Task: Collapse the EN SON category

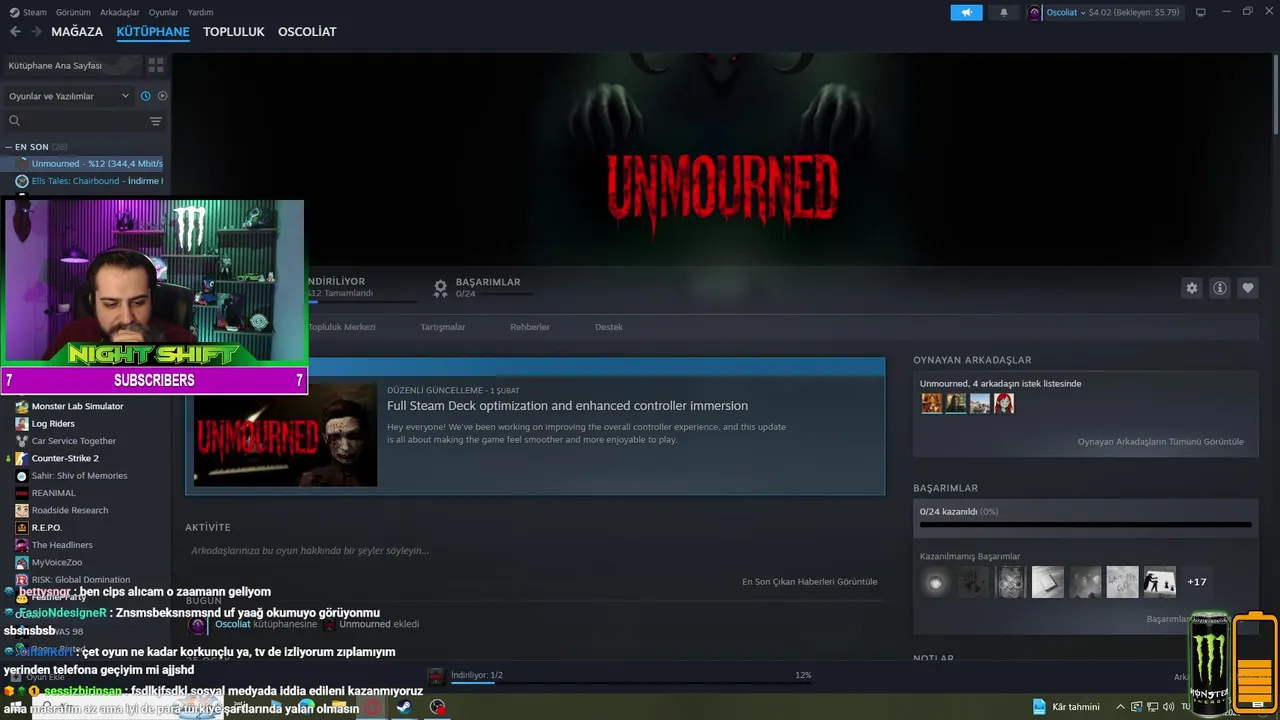Action: click(8, 147)
